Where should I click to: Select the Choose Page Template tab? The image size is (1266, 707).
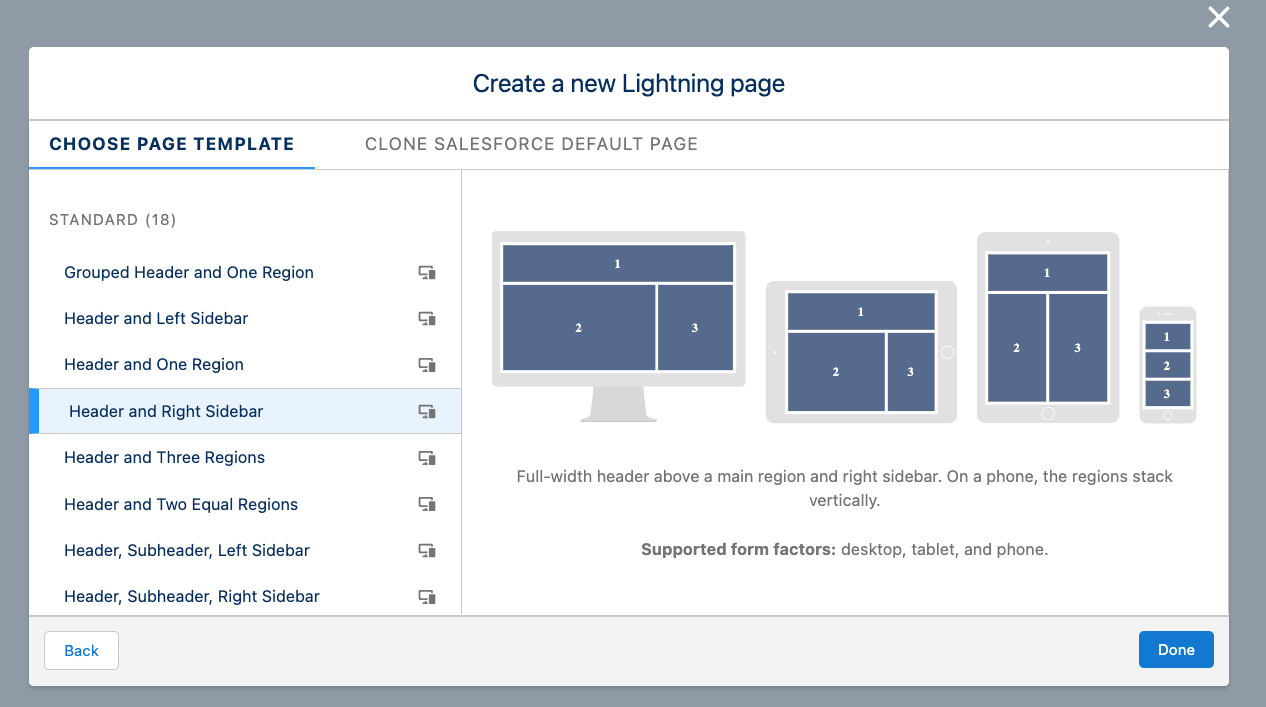[172, 144]
